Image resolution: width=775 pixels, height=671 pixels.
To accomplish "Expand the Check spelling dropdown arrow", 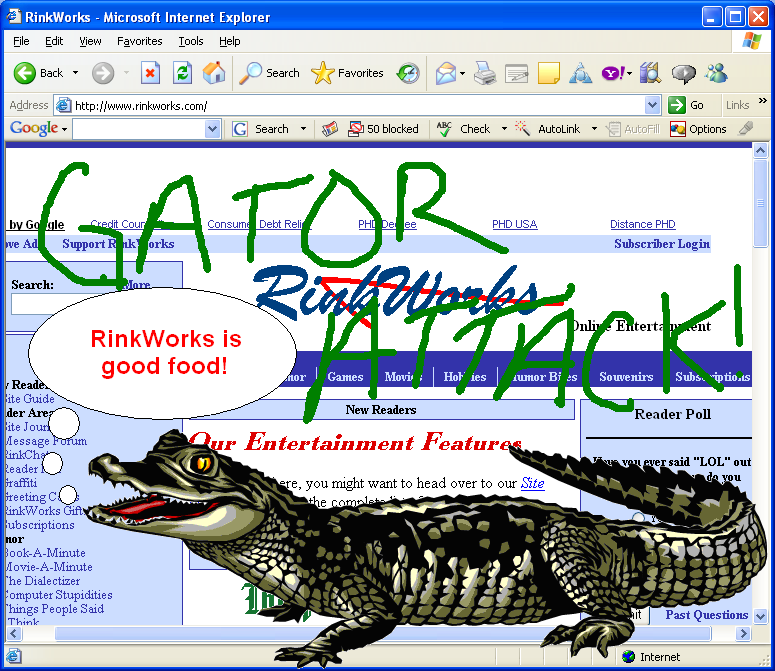I will tap(504, 129).
